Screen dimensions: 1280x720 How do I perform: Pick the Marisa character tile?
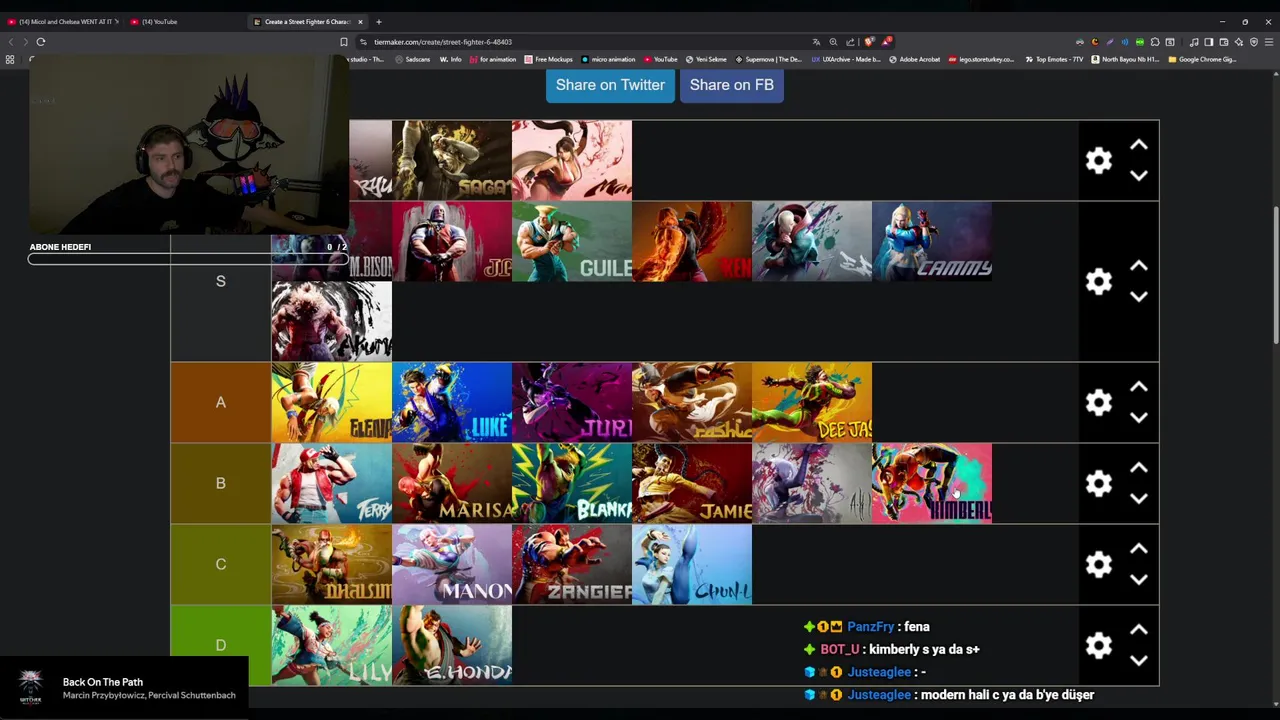point(452,483)
